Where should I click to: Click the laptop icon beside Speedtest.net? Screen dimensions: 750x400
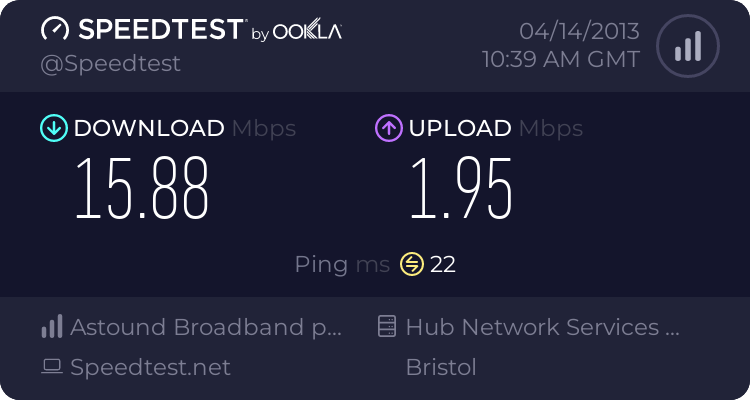point(52,368)
